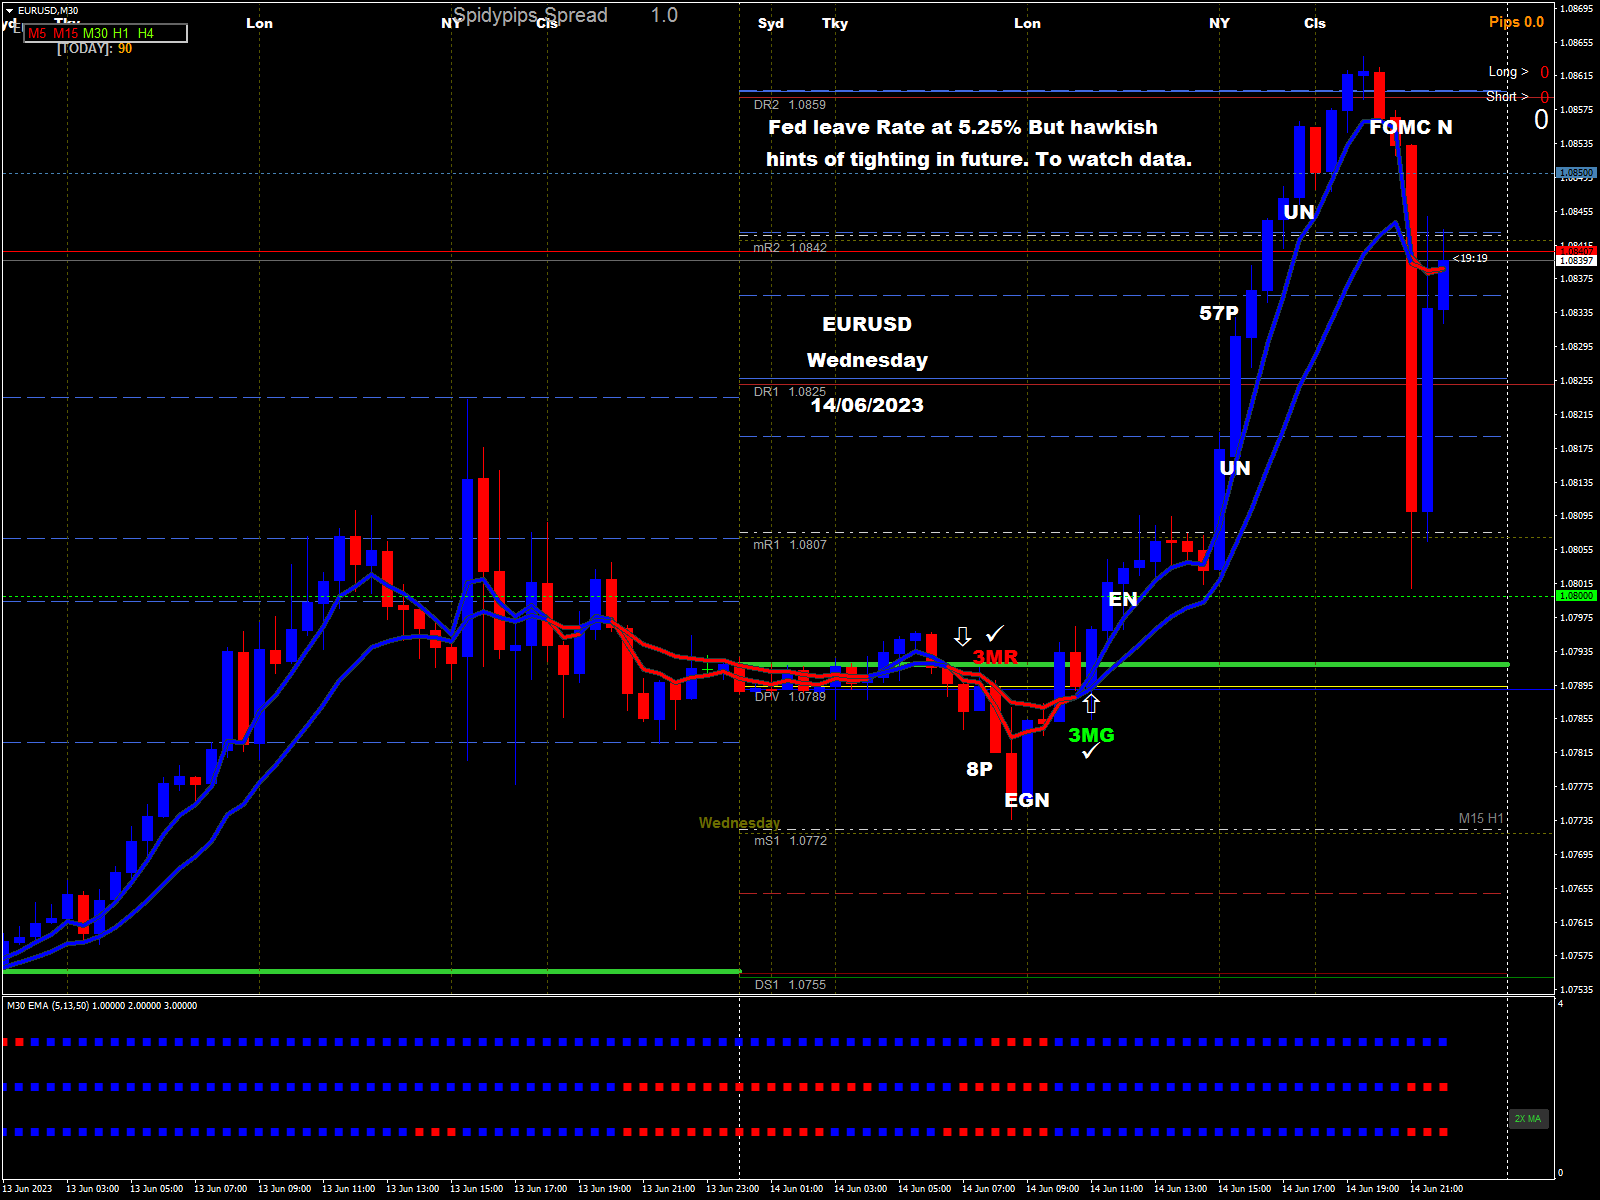The image size is (1600, 1200).
Task: Click the DPV 1.0789 pivot label
Action: (790, 697)
